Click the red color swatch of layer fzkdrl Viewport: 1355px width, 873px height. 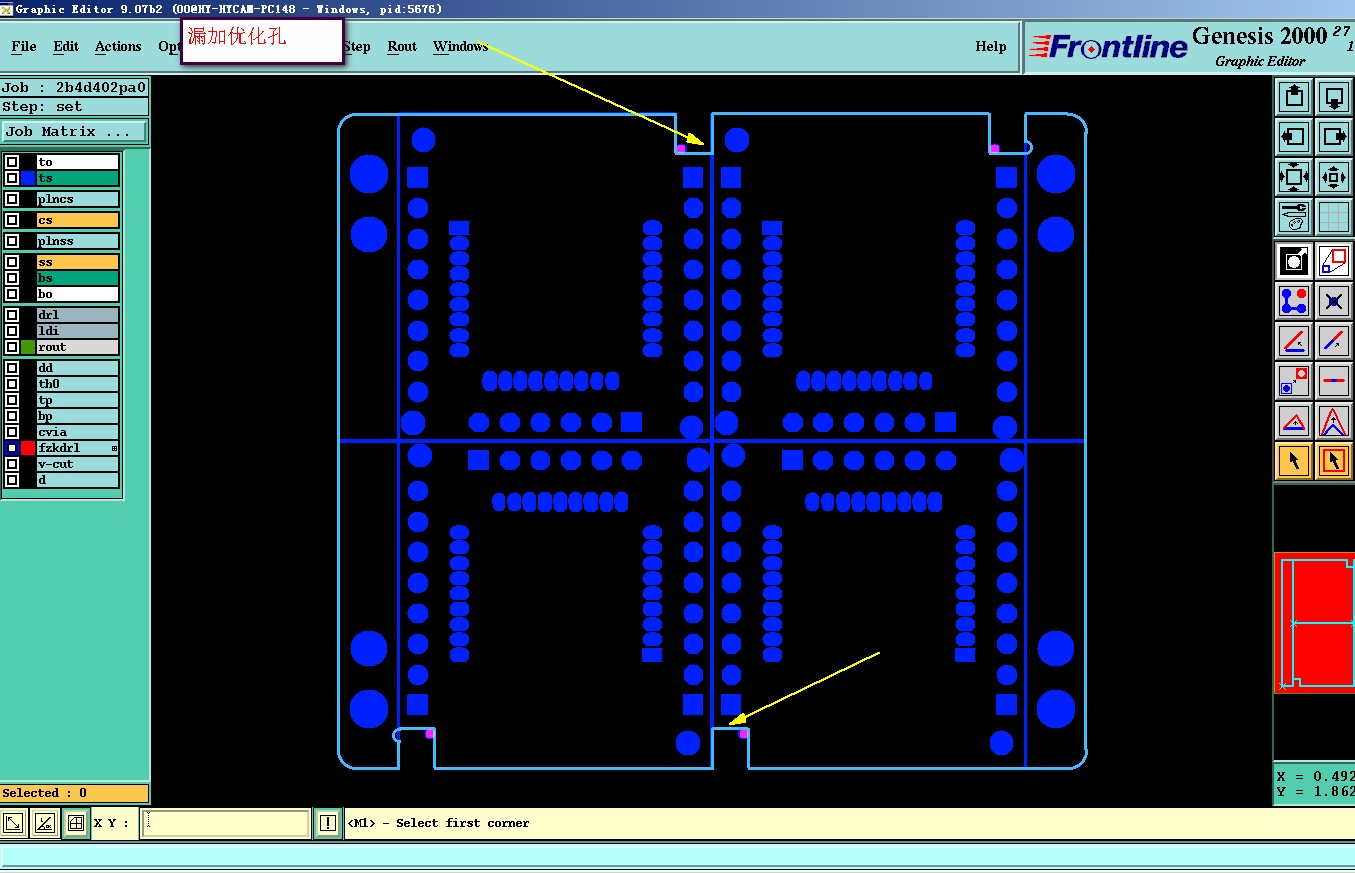point(28,448)
